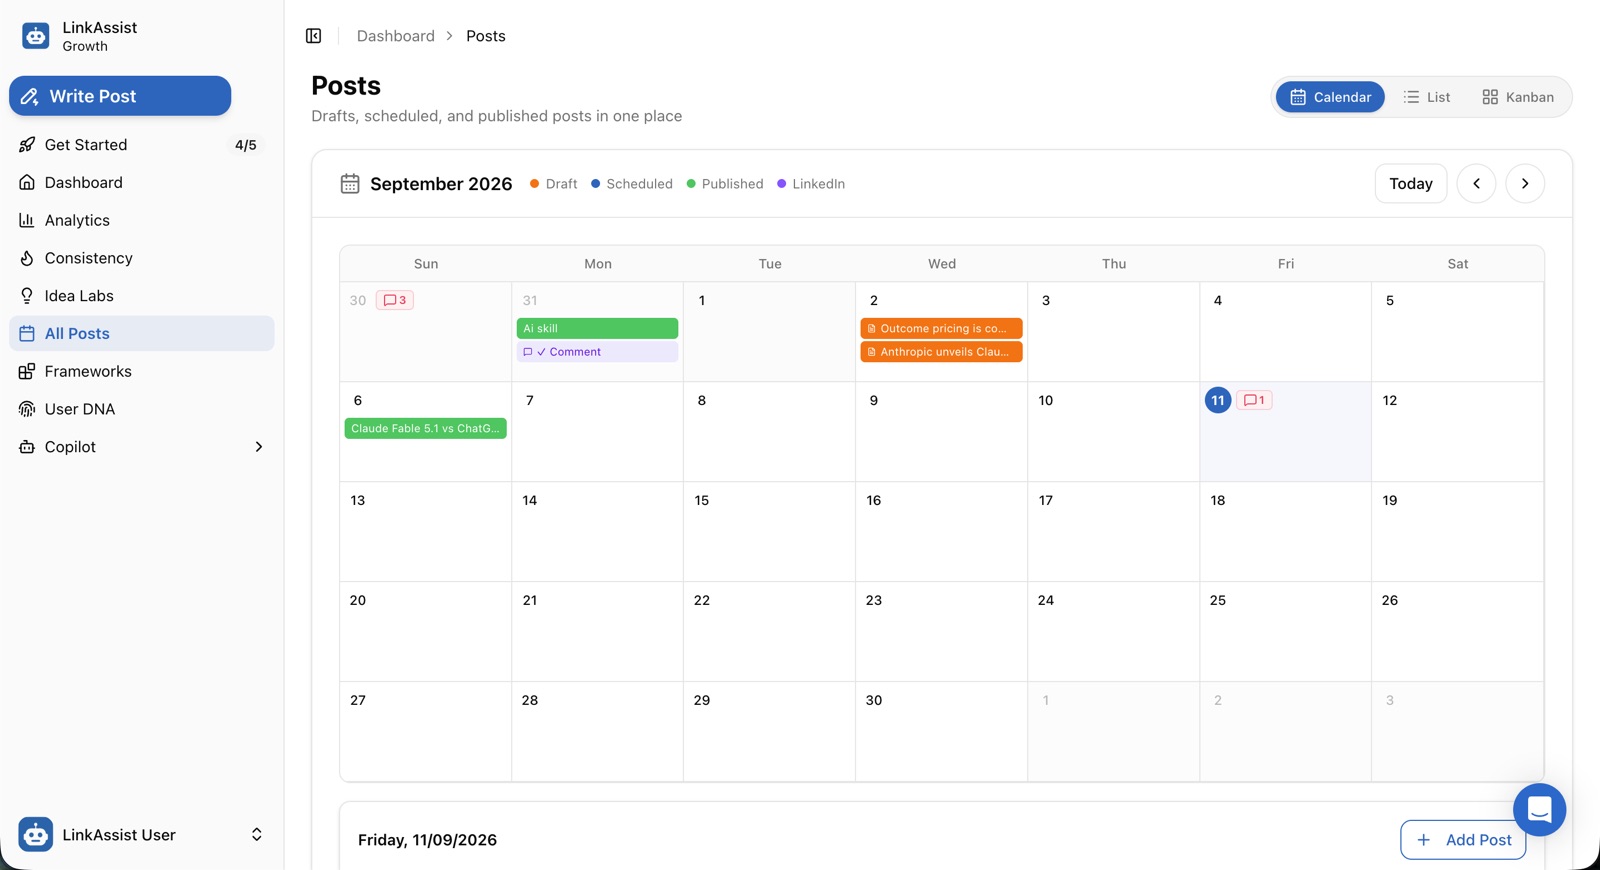Switch to Kanban view
The width and height of the screenshot is (1600, 870).
(1518, 97)
